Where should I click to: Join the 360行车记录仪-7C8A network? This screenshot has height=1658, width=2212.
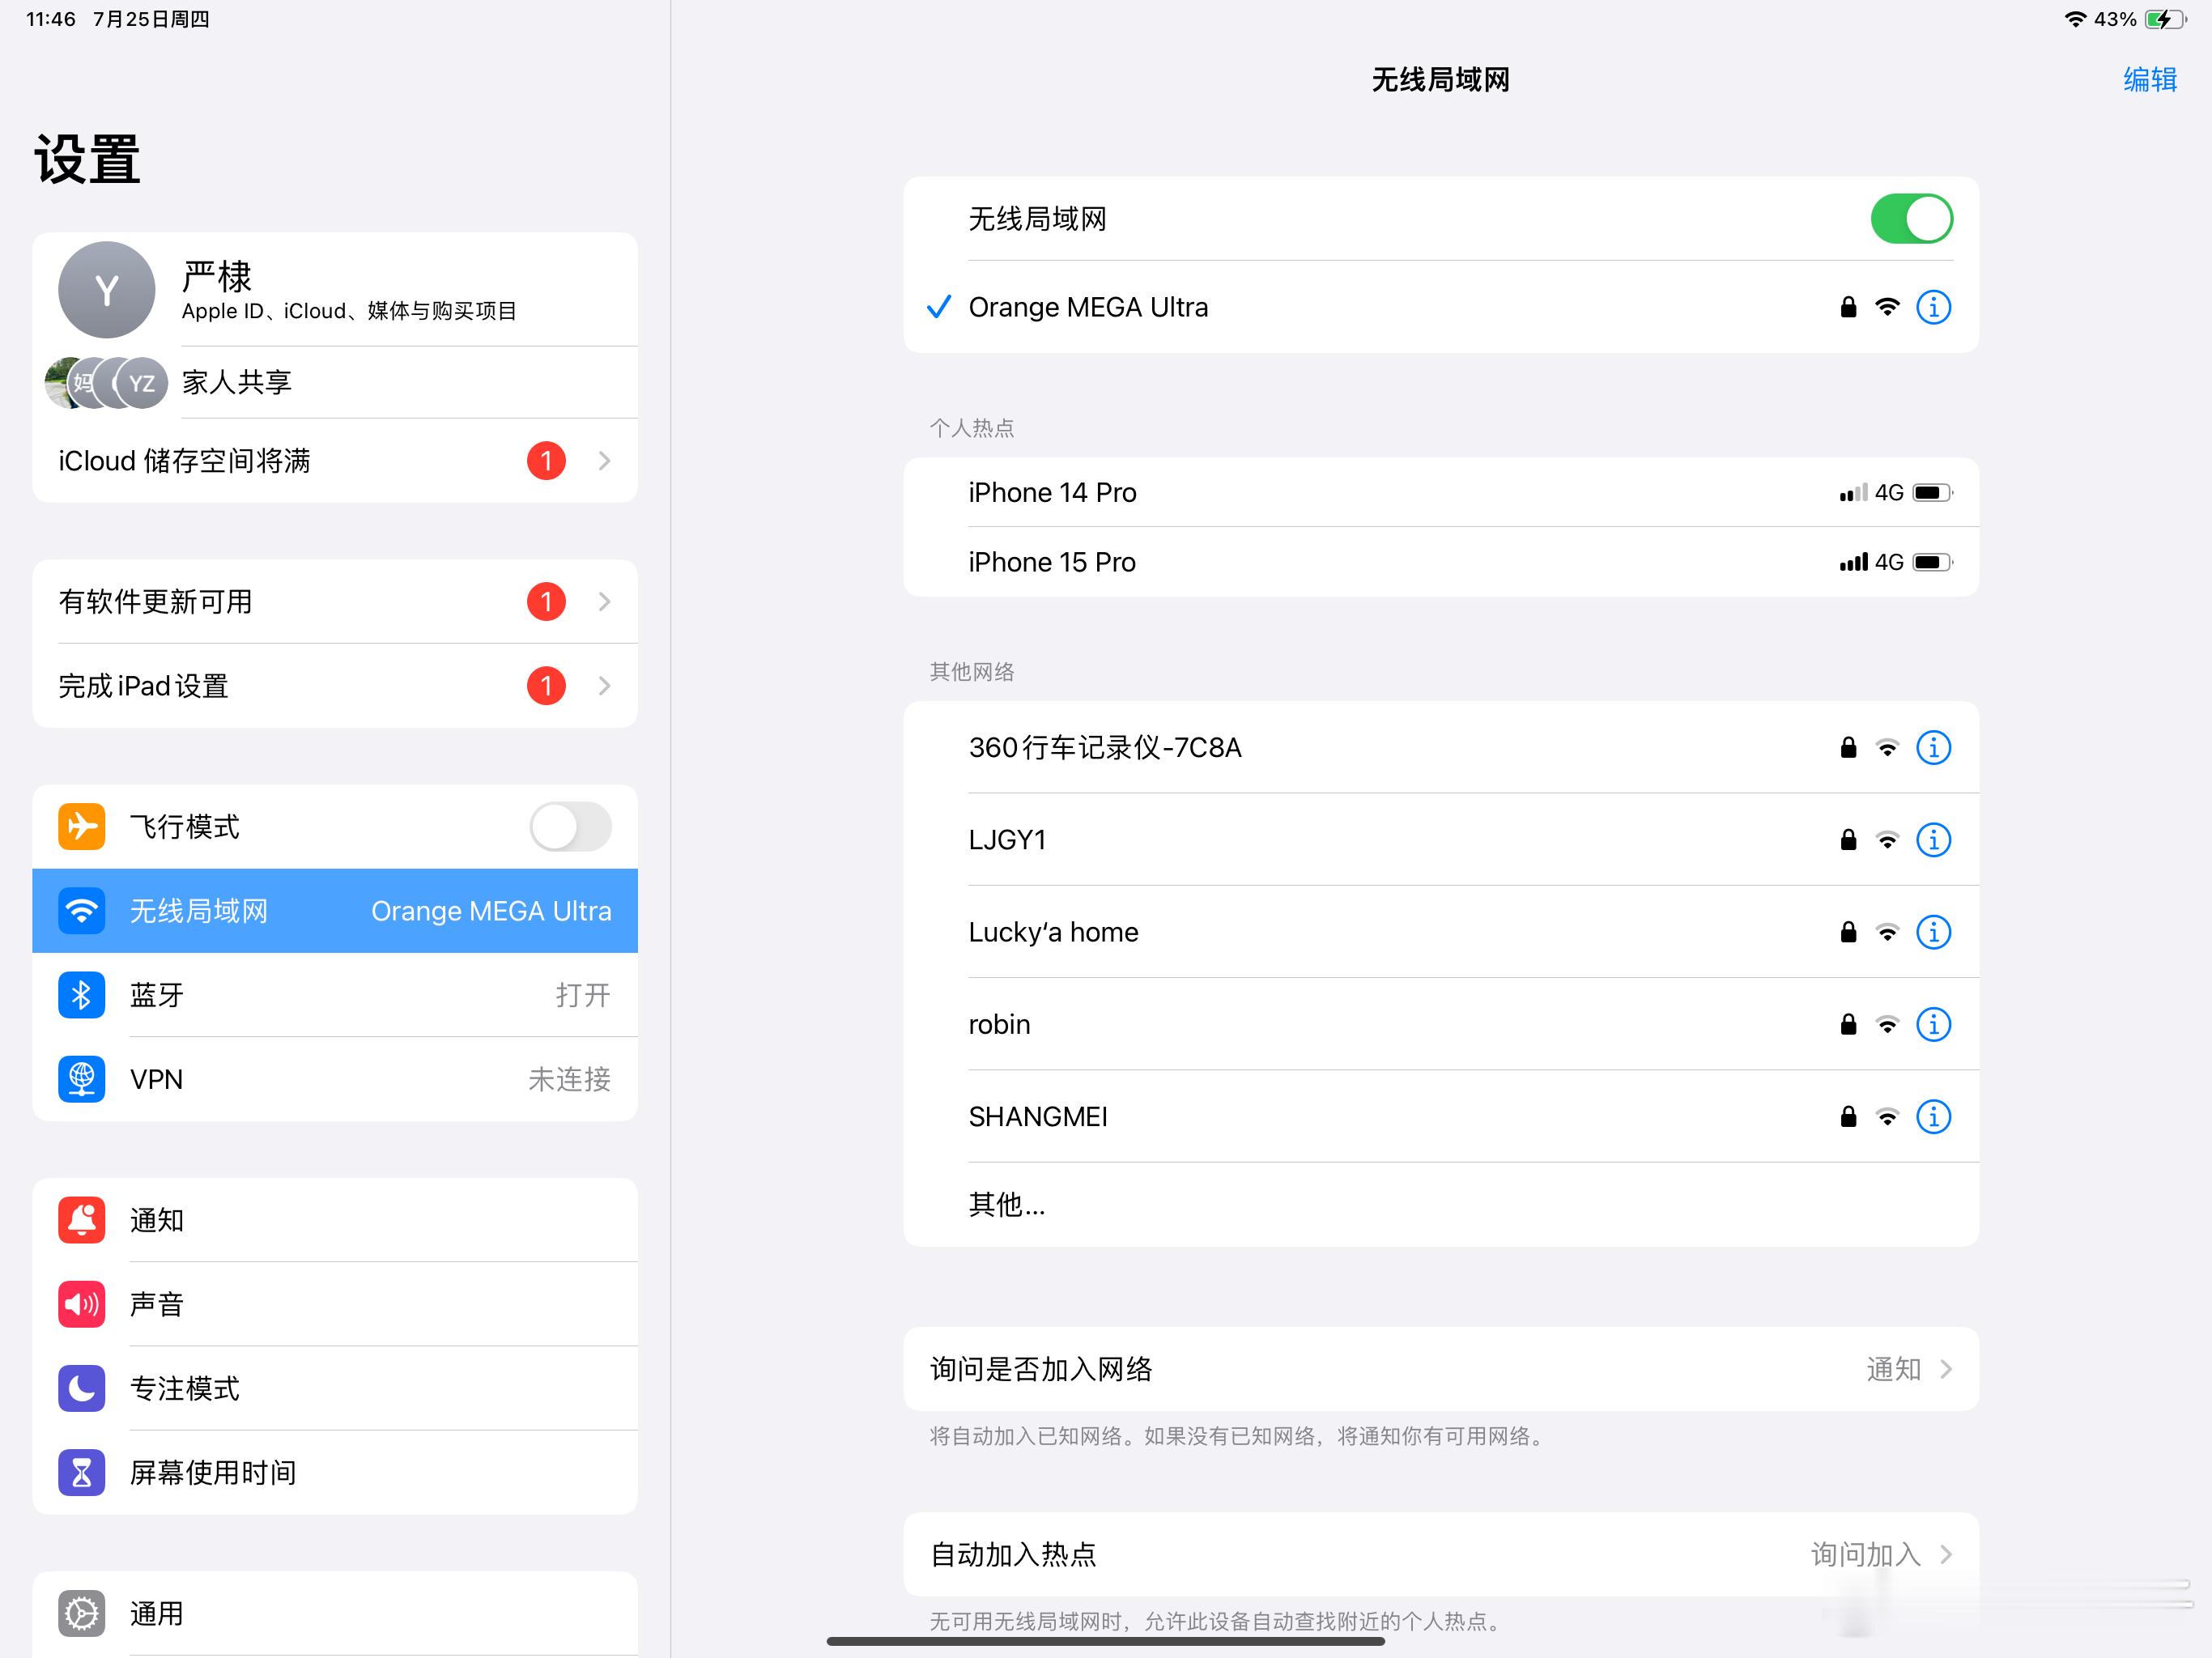tap(1440, 747)
